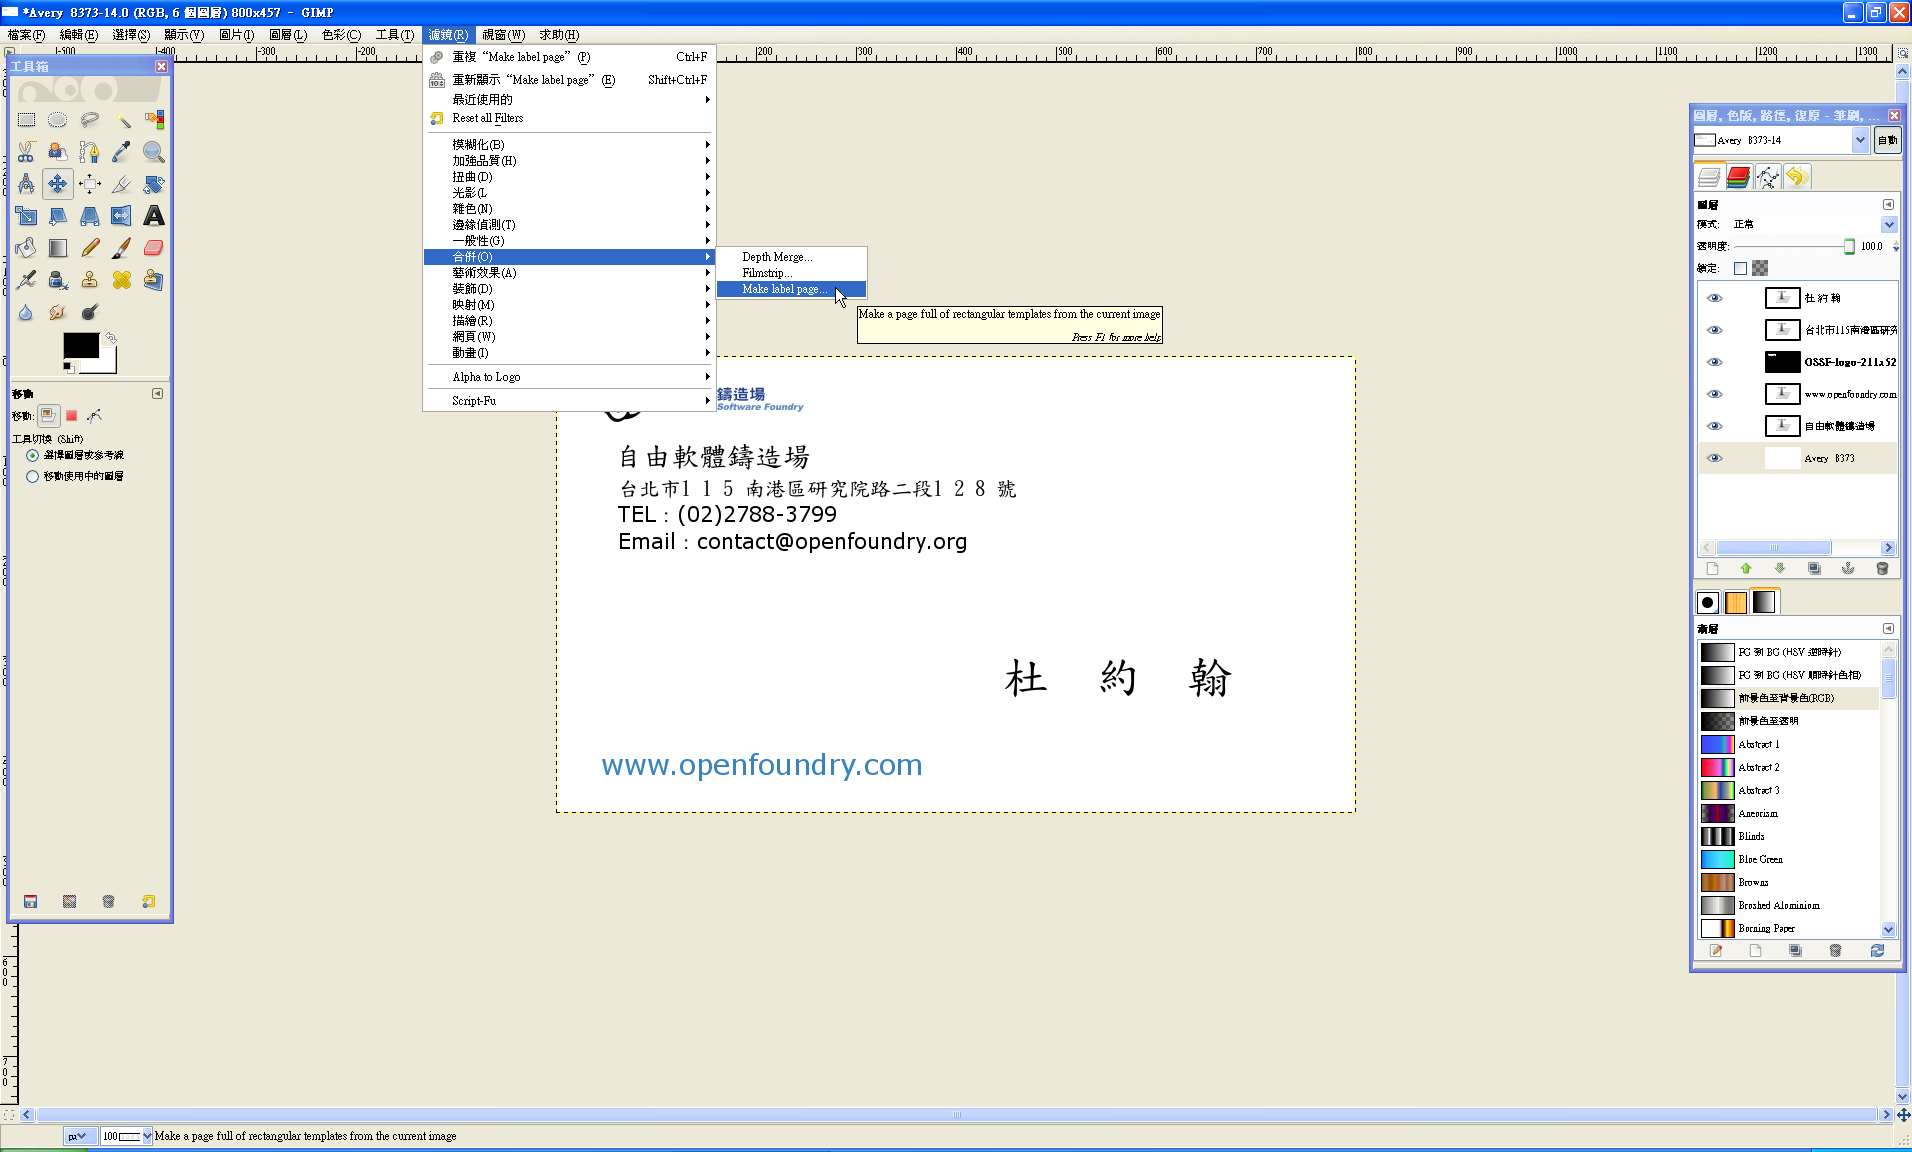Hide the OSSF-logo-211x52 layer
Screen dimensions: 1912x1152
point(1715,362)
